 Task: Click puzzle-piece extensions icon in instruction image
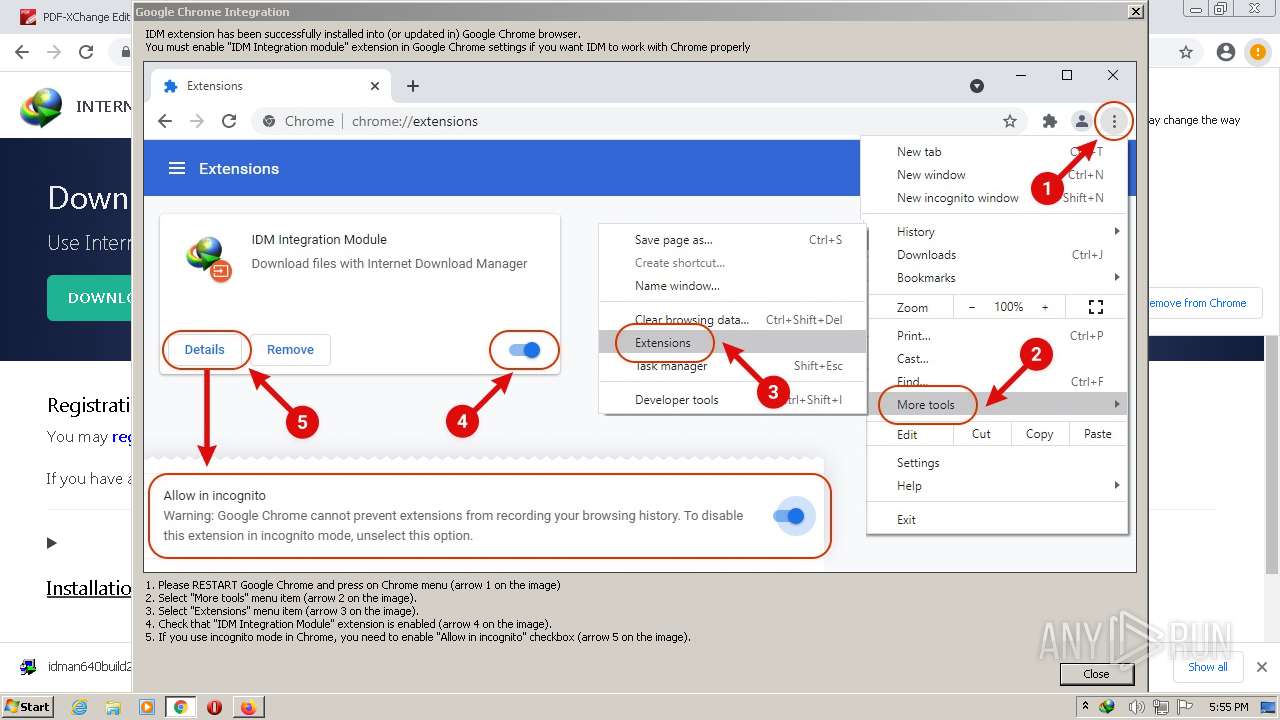click(x=1049, y=121)
